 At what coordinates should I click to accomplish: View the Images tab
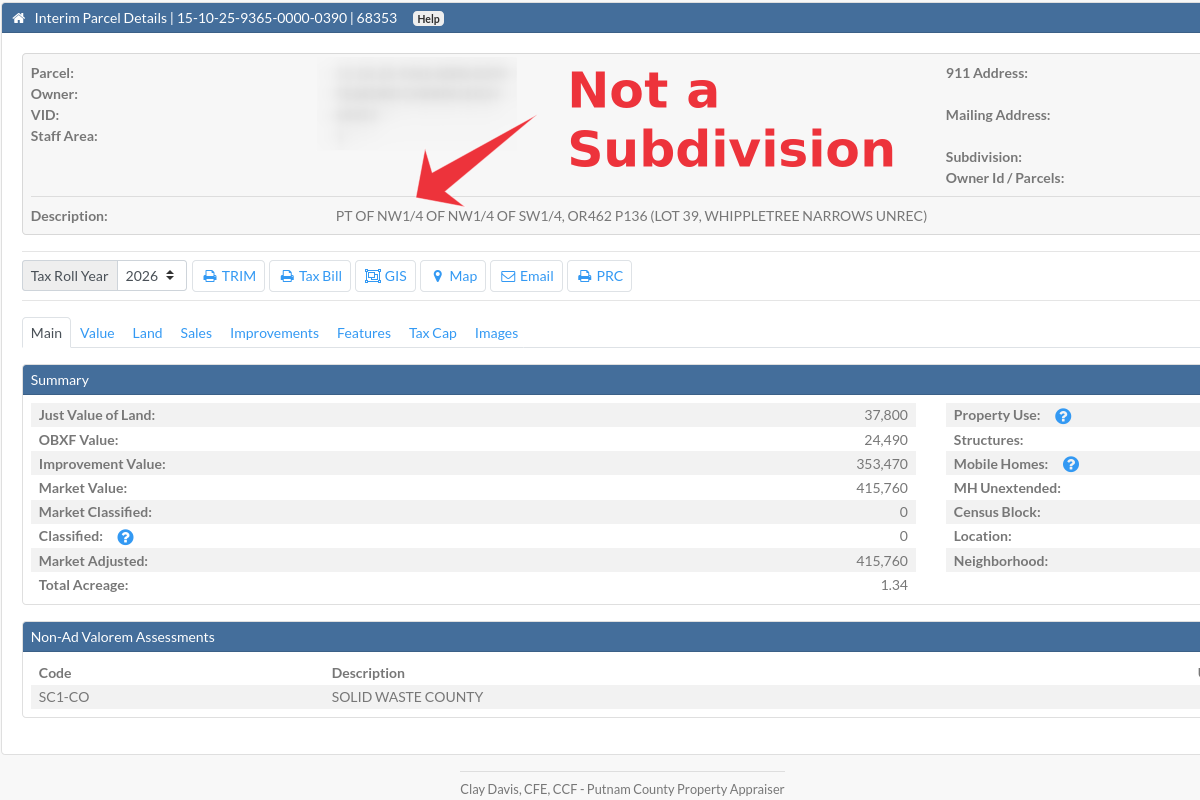pos(496,333)
